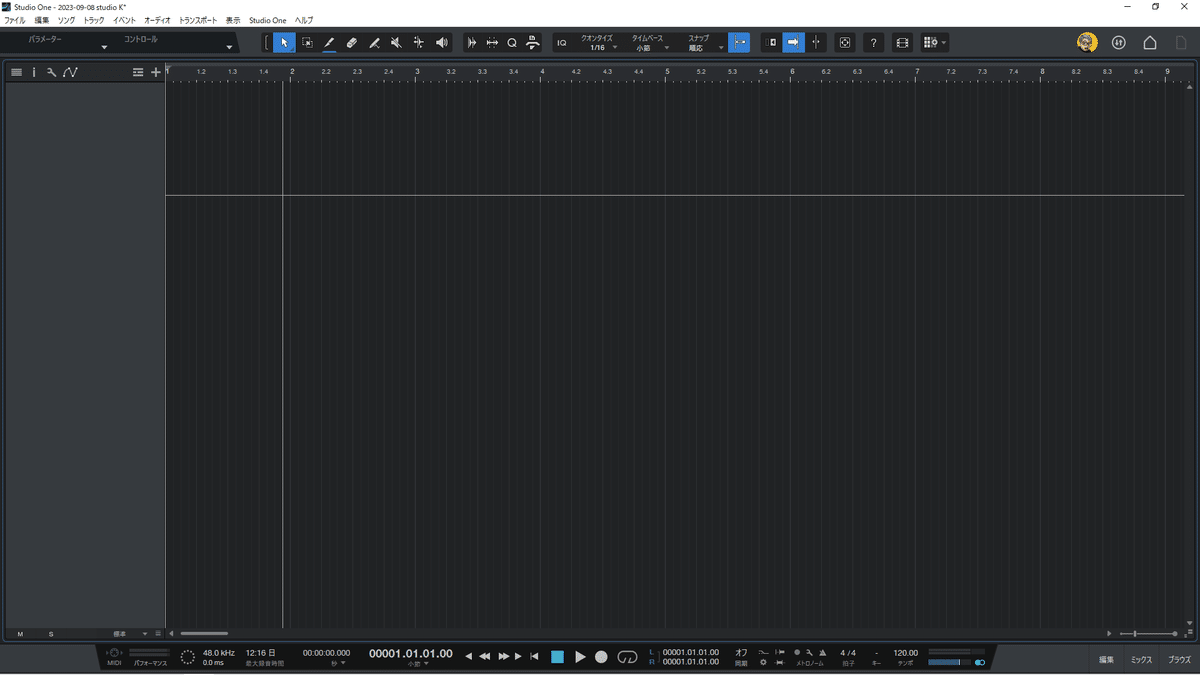The height and width of the screenshot is (675, 1200).
Task: Toggle the Autoscroll arrow button
Action: (793, 43)
